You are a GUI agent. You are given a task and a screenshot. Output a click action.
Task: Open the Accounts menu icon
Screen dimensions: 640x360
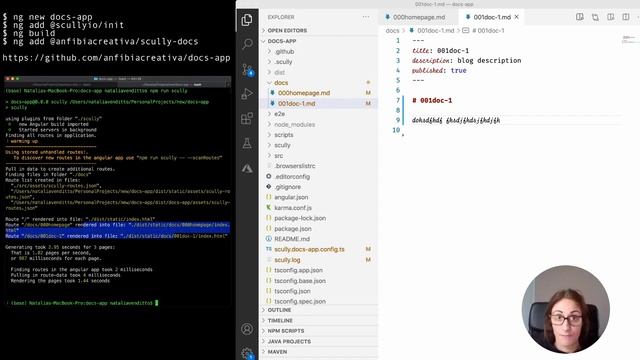[x=247, y=329]
